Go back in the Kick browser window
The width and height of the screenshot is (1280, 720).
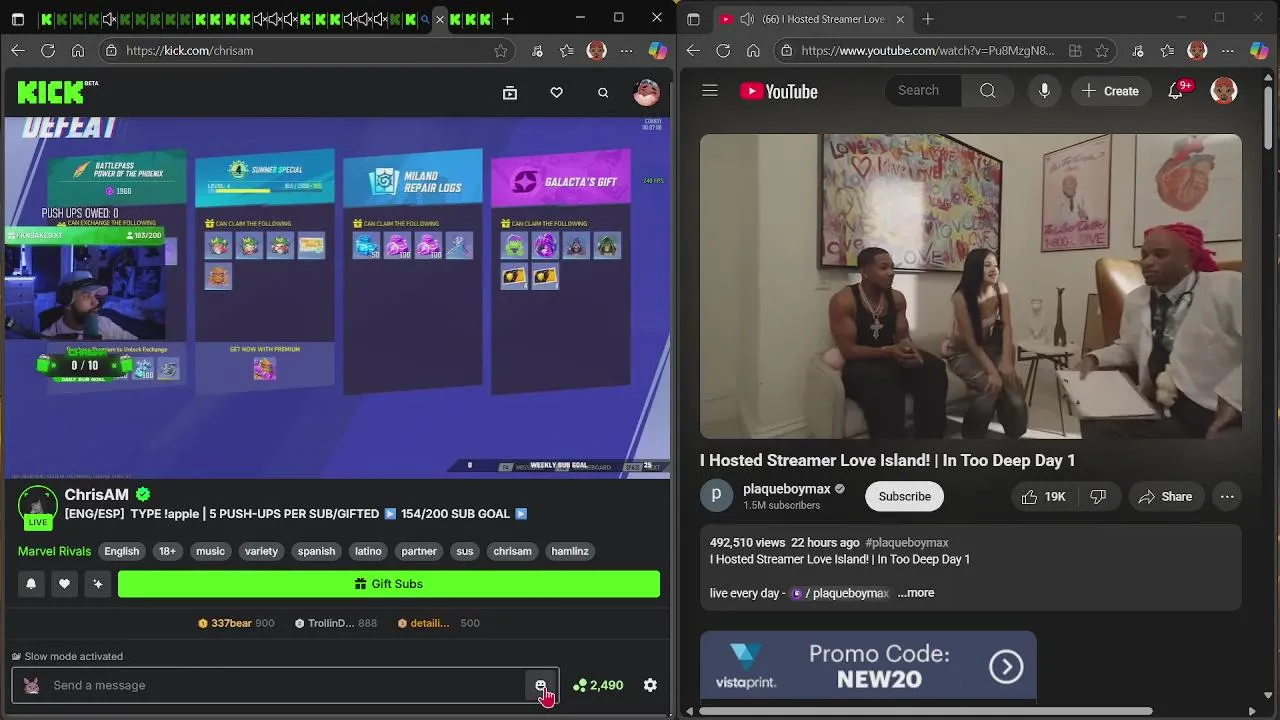click(18, 50)
